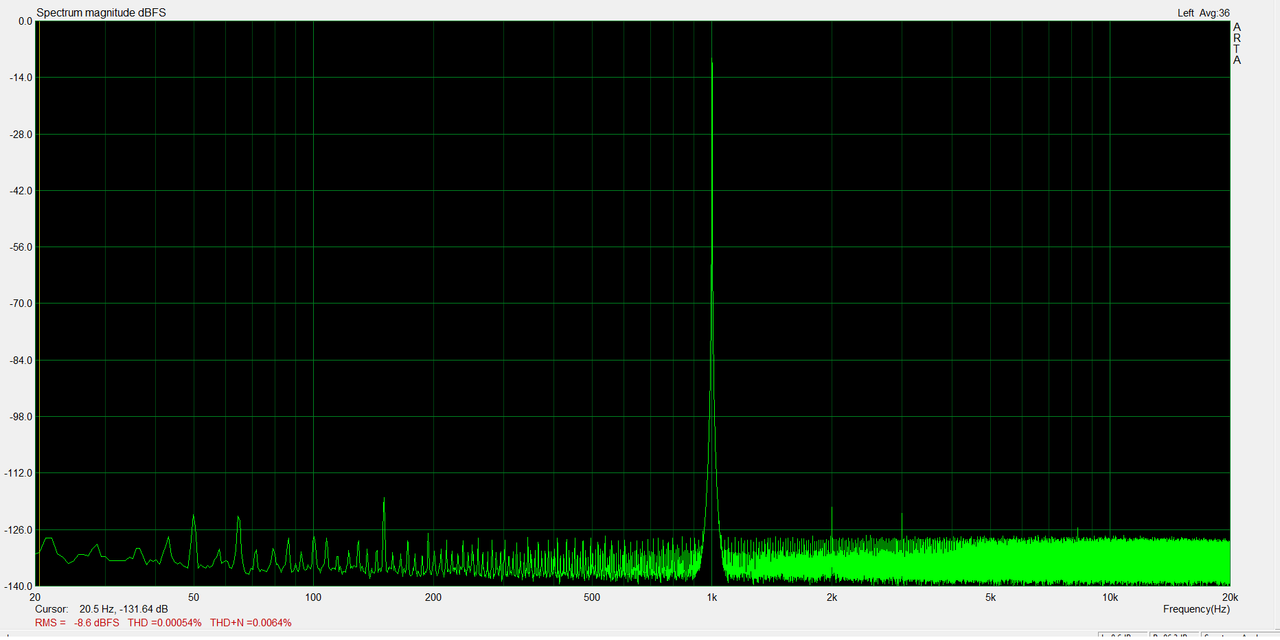Click the '1k' frequency axis label
The height and width of the screenshot is (640, 1280).
(x=711, y=597)
